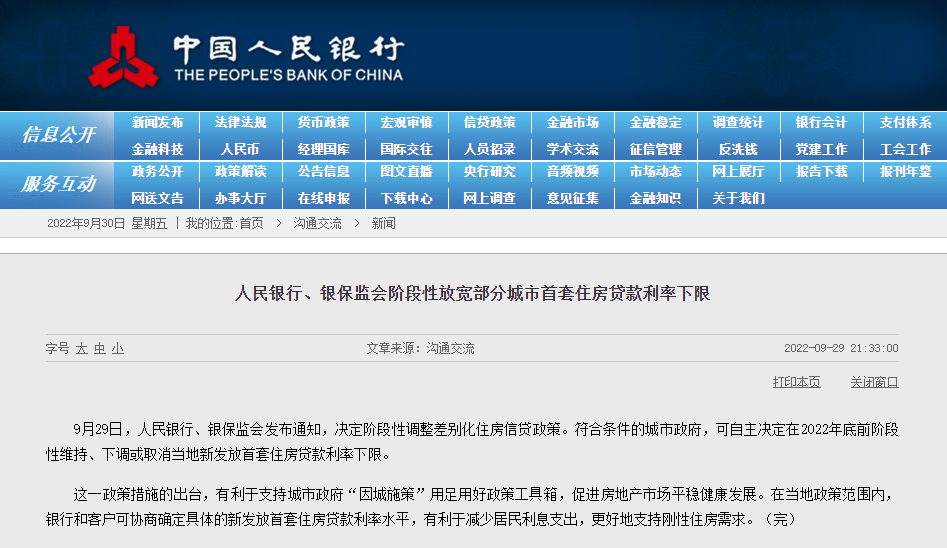
Task: Click 关闭窗口 to close window
Action: tap(875, 382)
